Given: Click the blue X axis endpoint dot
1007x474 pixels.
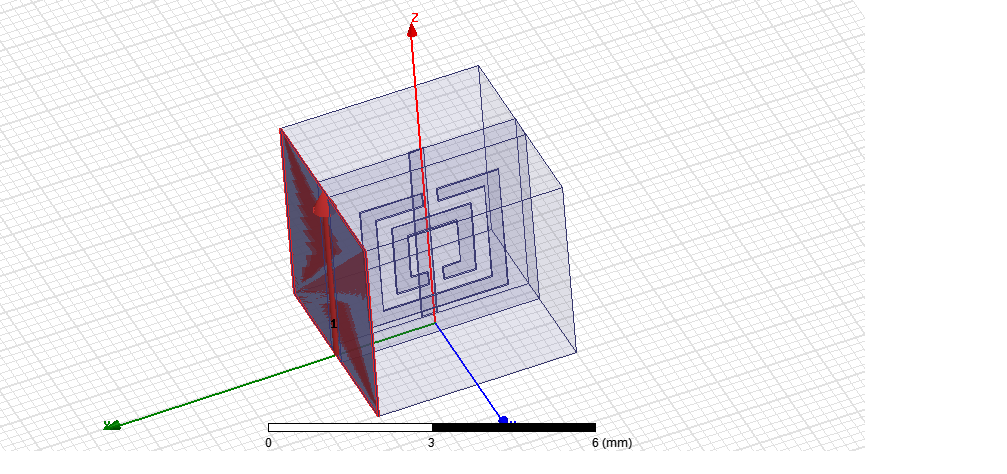Looking at the screenshot, I should [x=504, y=421].
